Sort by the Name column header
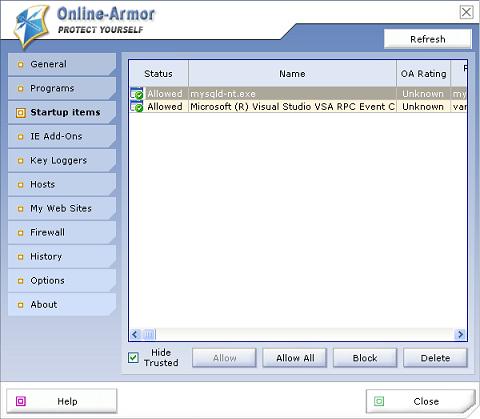Viewport: 480px width, 419px height. (292, 73)
